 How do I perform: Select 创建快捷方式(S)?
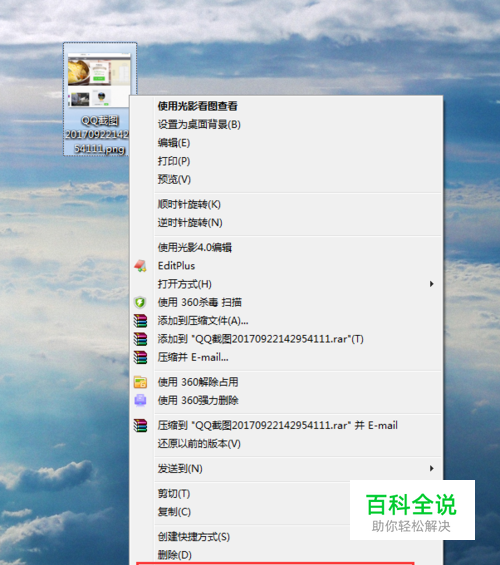click(x=193, y=537)
